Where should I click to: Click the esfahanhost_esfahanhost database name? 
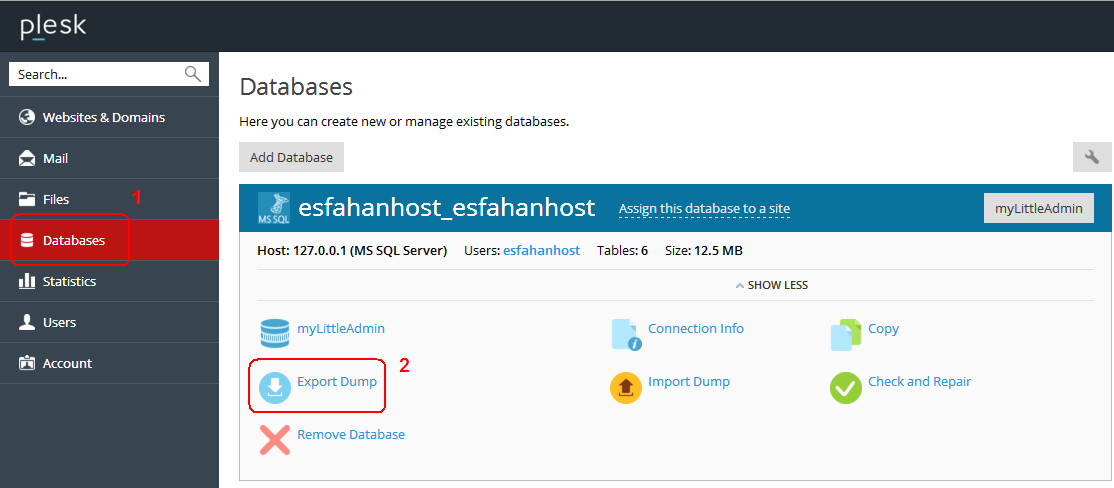click(x=446, y=208)
